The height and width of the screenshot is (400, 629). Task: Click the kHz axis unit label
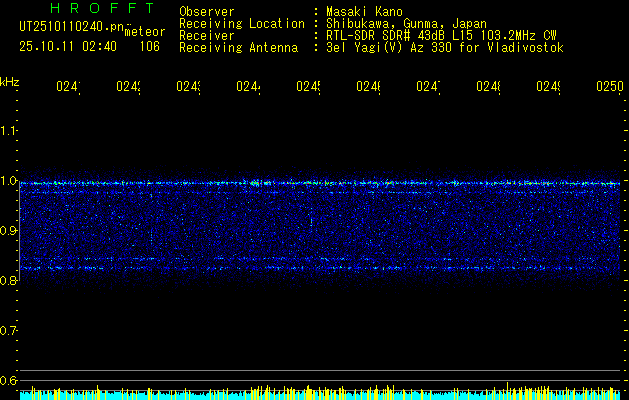pyautogui.click(x=10, y=82)
